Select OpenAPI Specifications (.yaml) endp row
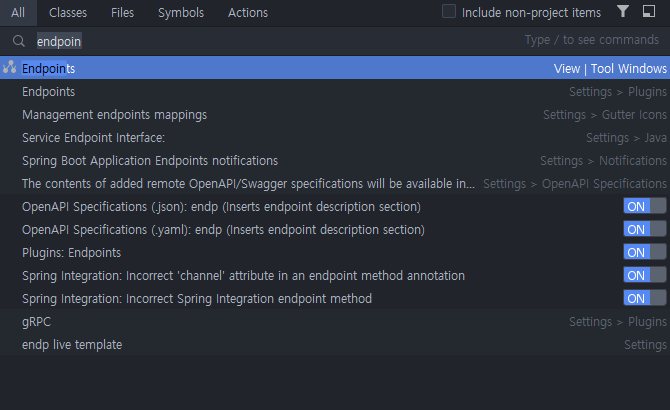This screenshot has height=410, width=670. coord(335,229)
